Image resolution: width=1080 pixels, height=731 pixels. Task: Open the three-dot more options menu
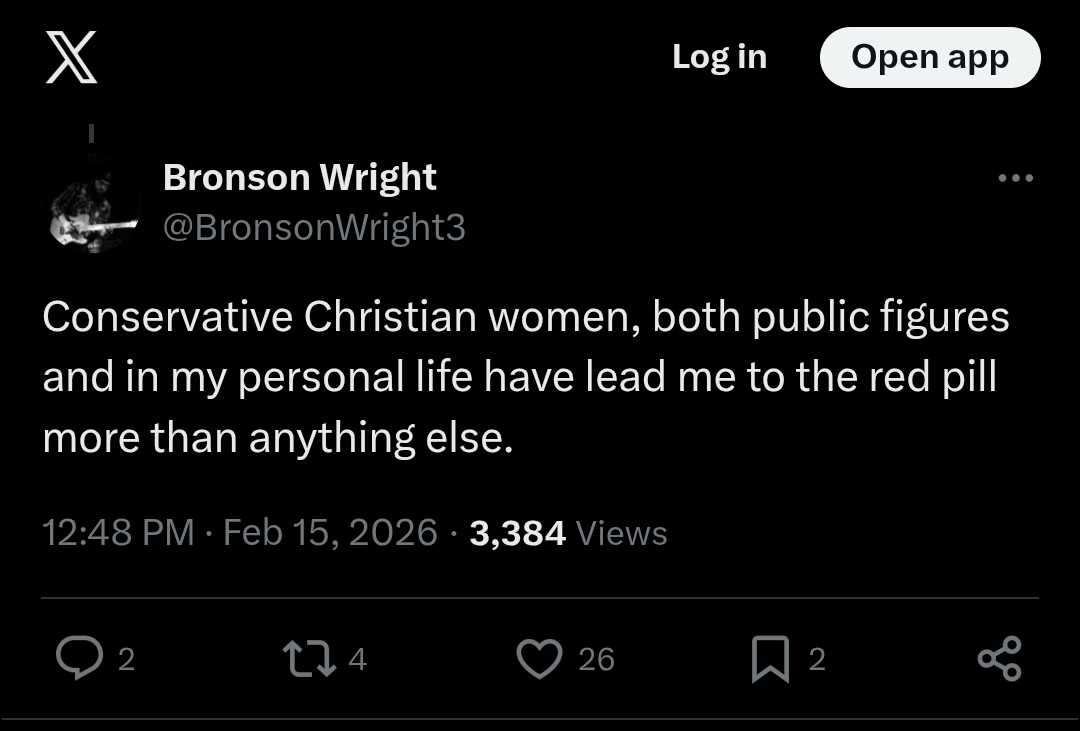point(1016,179)
